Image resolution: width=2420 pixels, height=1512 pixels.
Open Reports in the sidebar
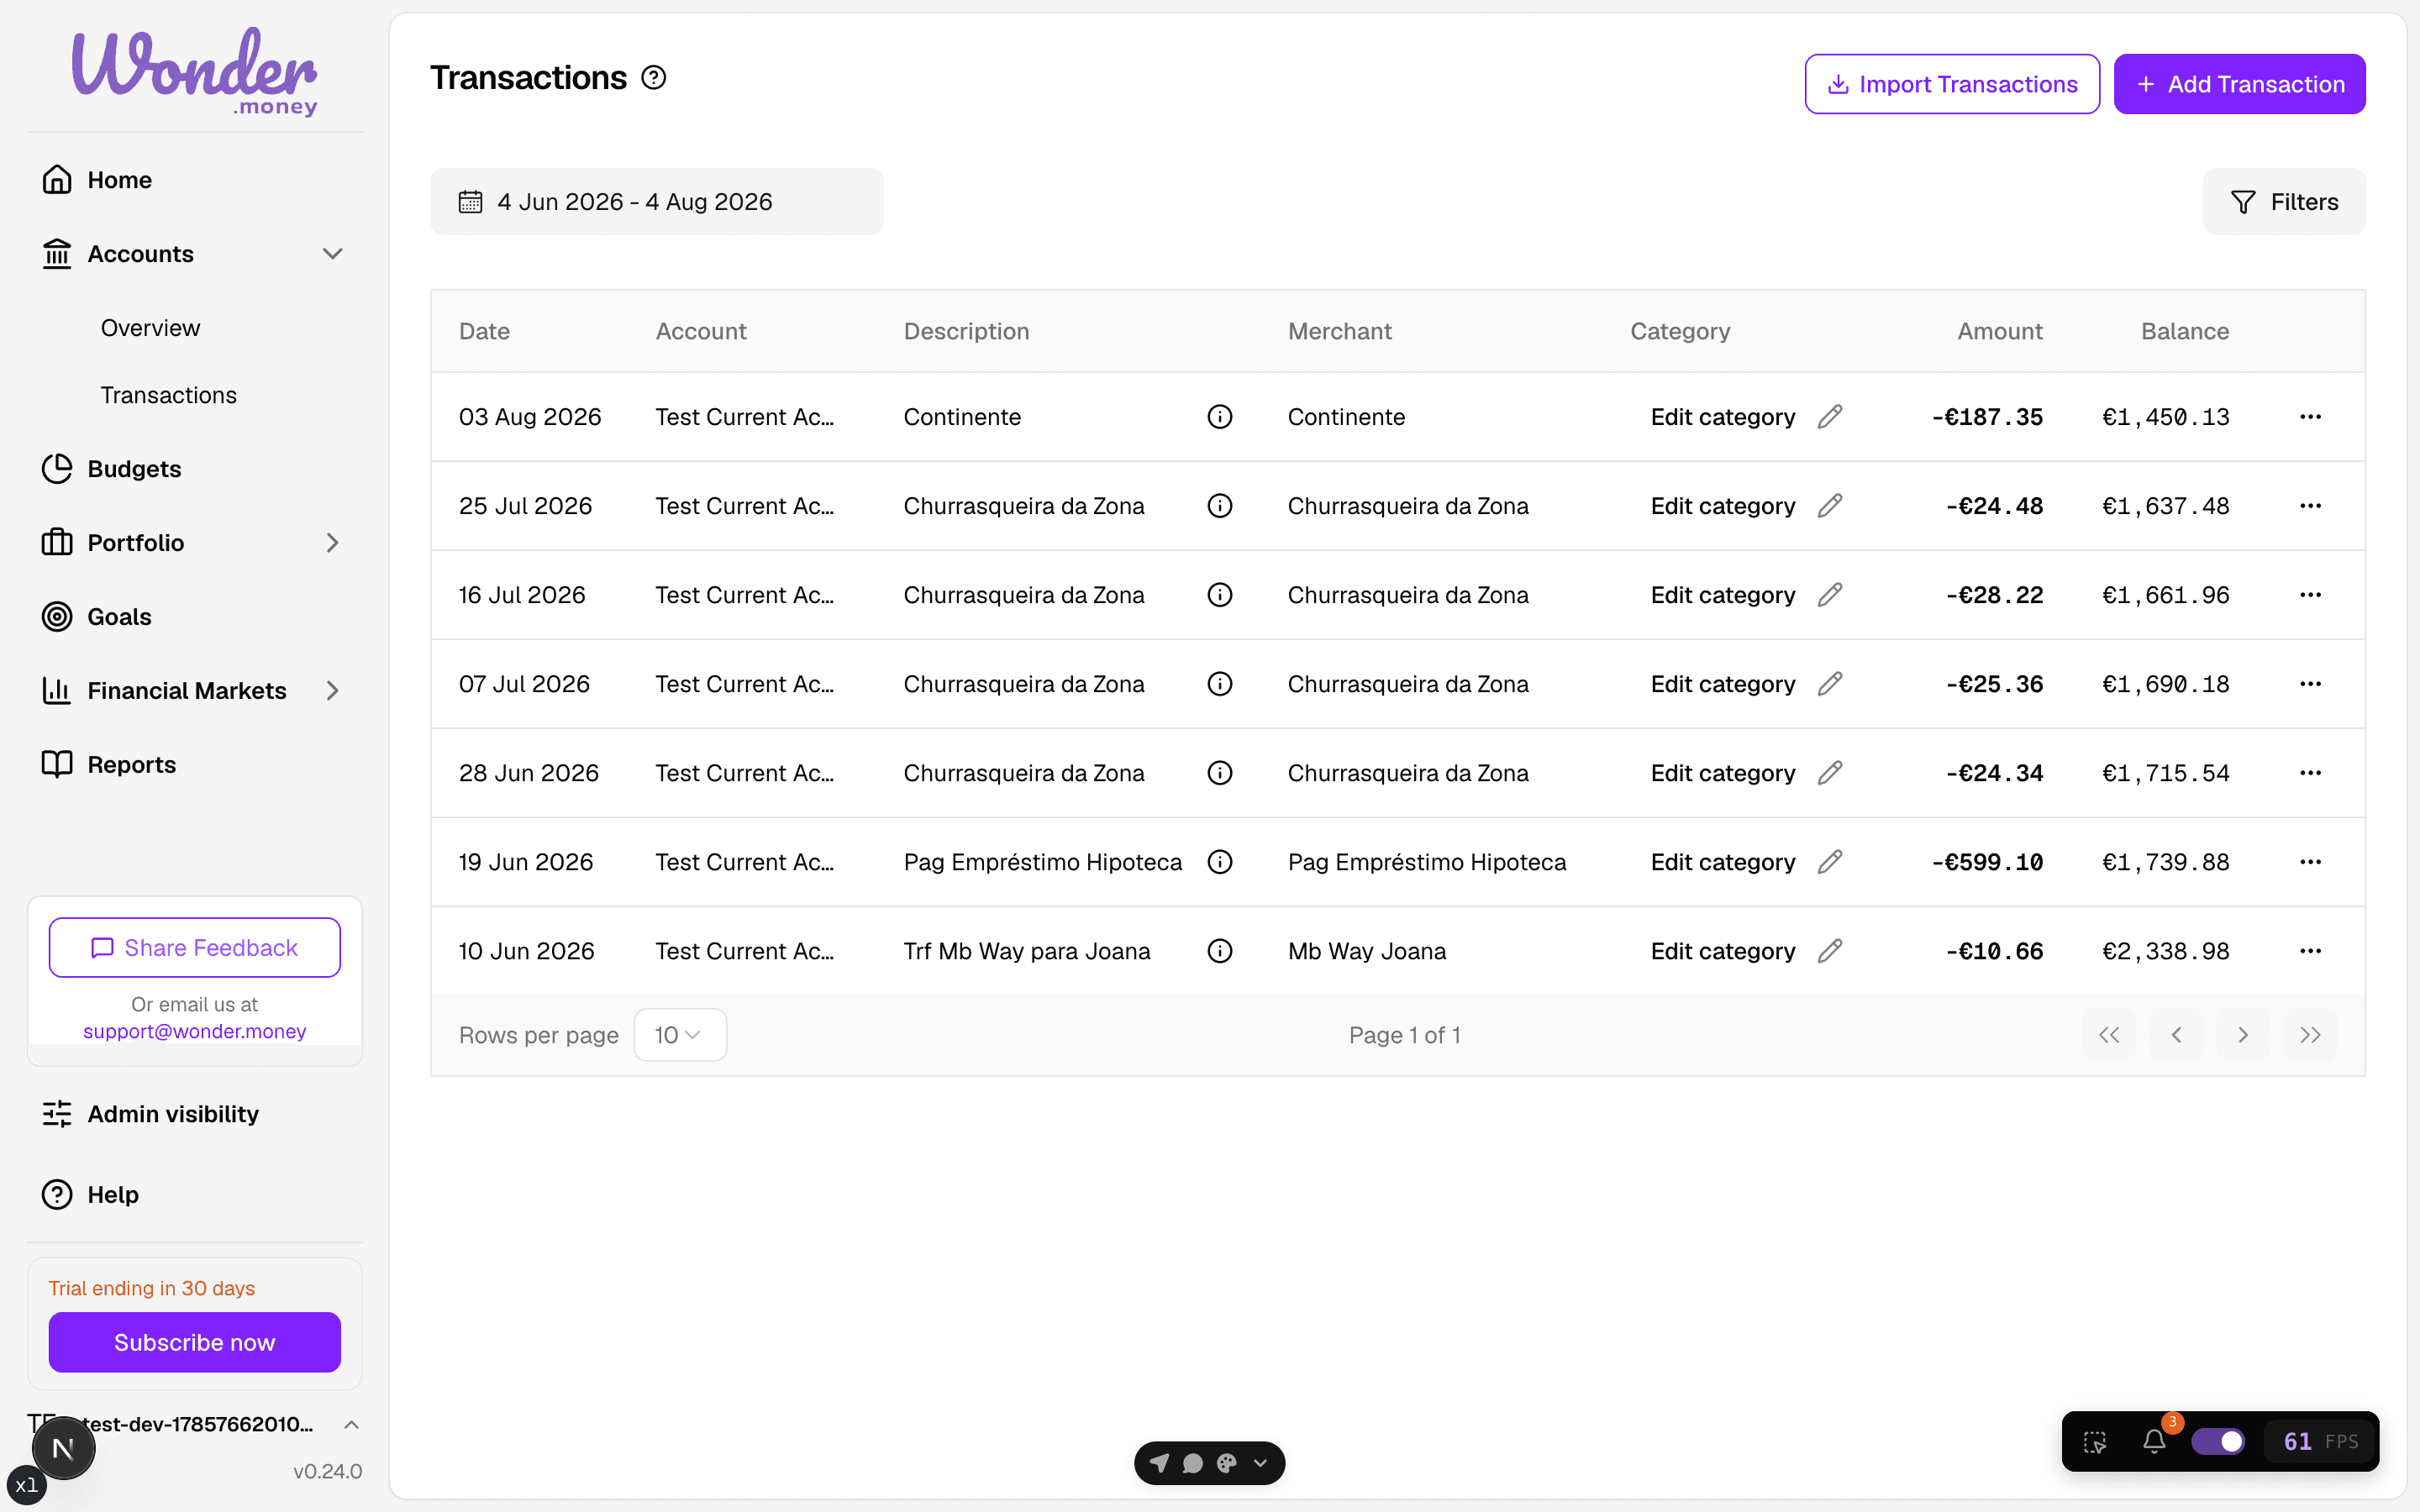coord(131,765)
